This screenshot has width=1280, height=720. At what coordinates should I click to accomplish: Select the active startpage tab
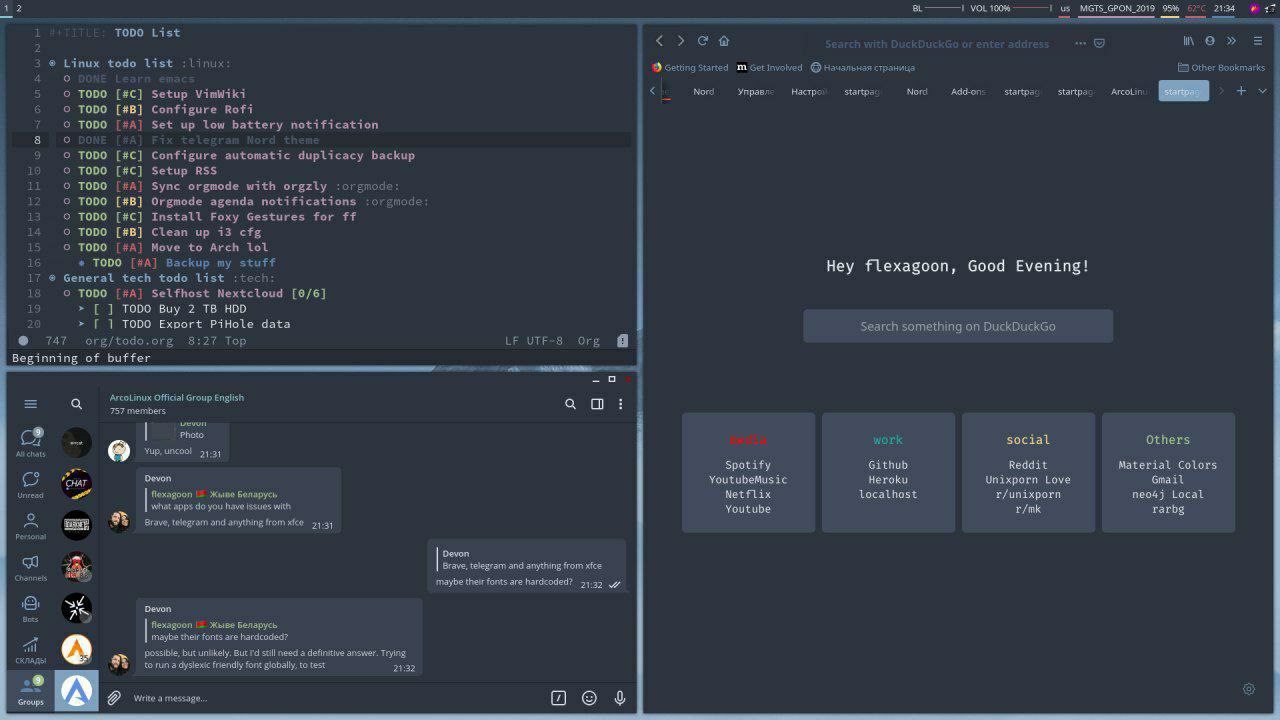pos(1183,91)
